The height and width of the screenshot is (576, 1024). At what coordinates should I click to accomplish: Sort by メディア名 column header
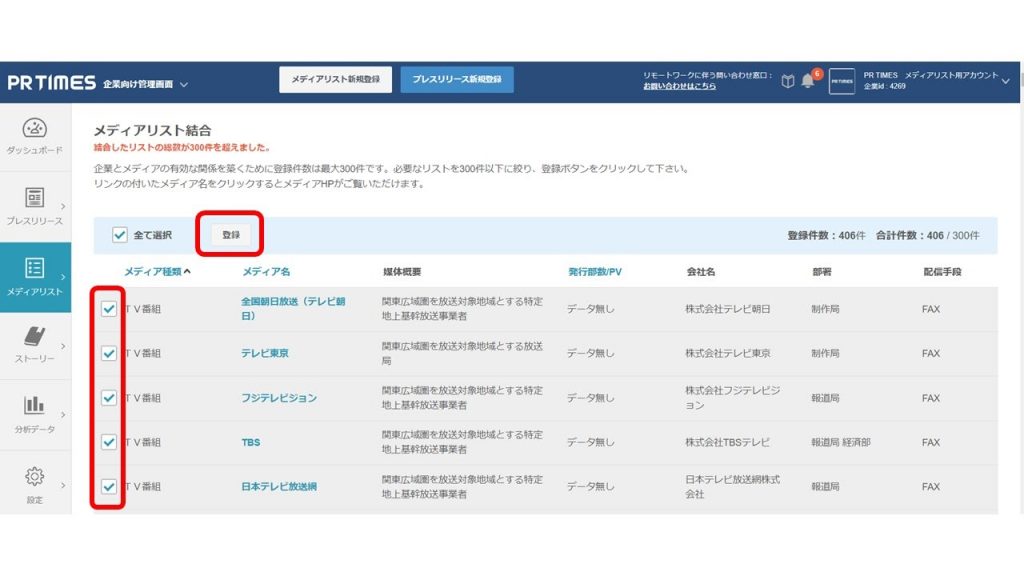coord(266,272)
